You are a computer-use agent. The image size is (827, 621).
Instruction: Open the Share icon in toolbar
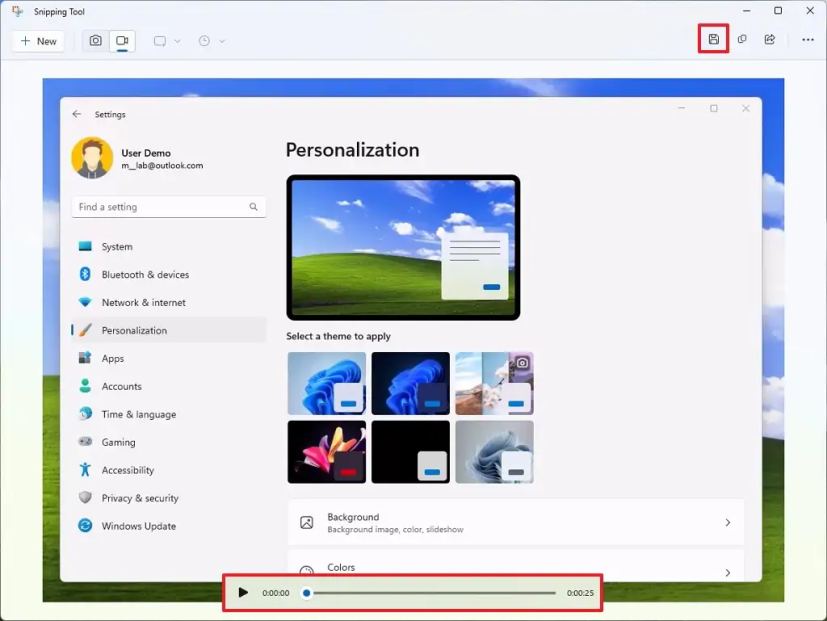[x=769, y=40]
